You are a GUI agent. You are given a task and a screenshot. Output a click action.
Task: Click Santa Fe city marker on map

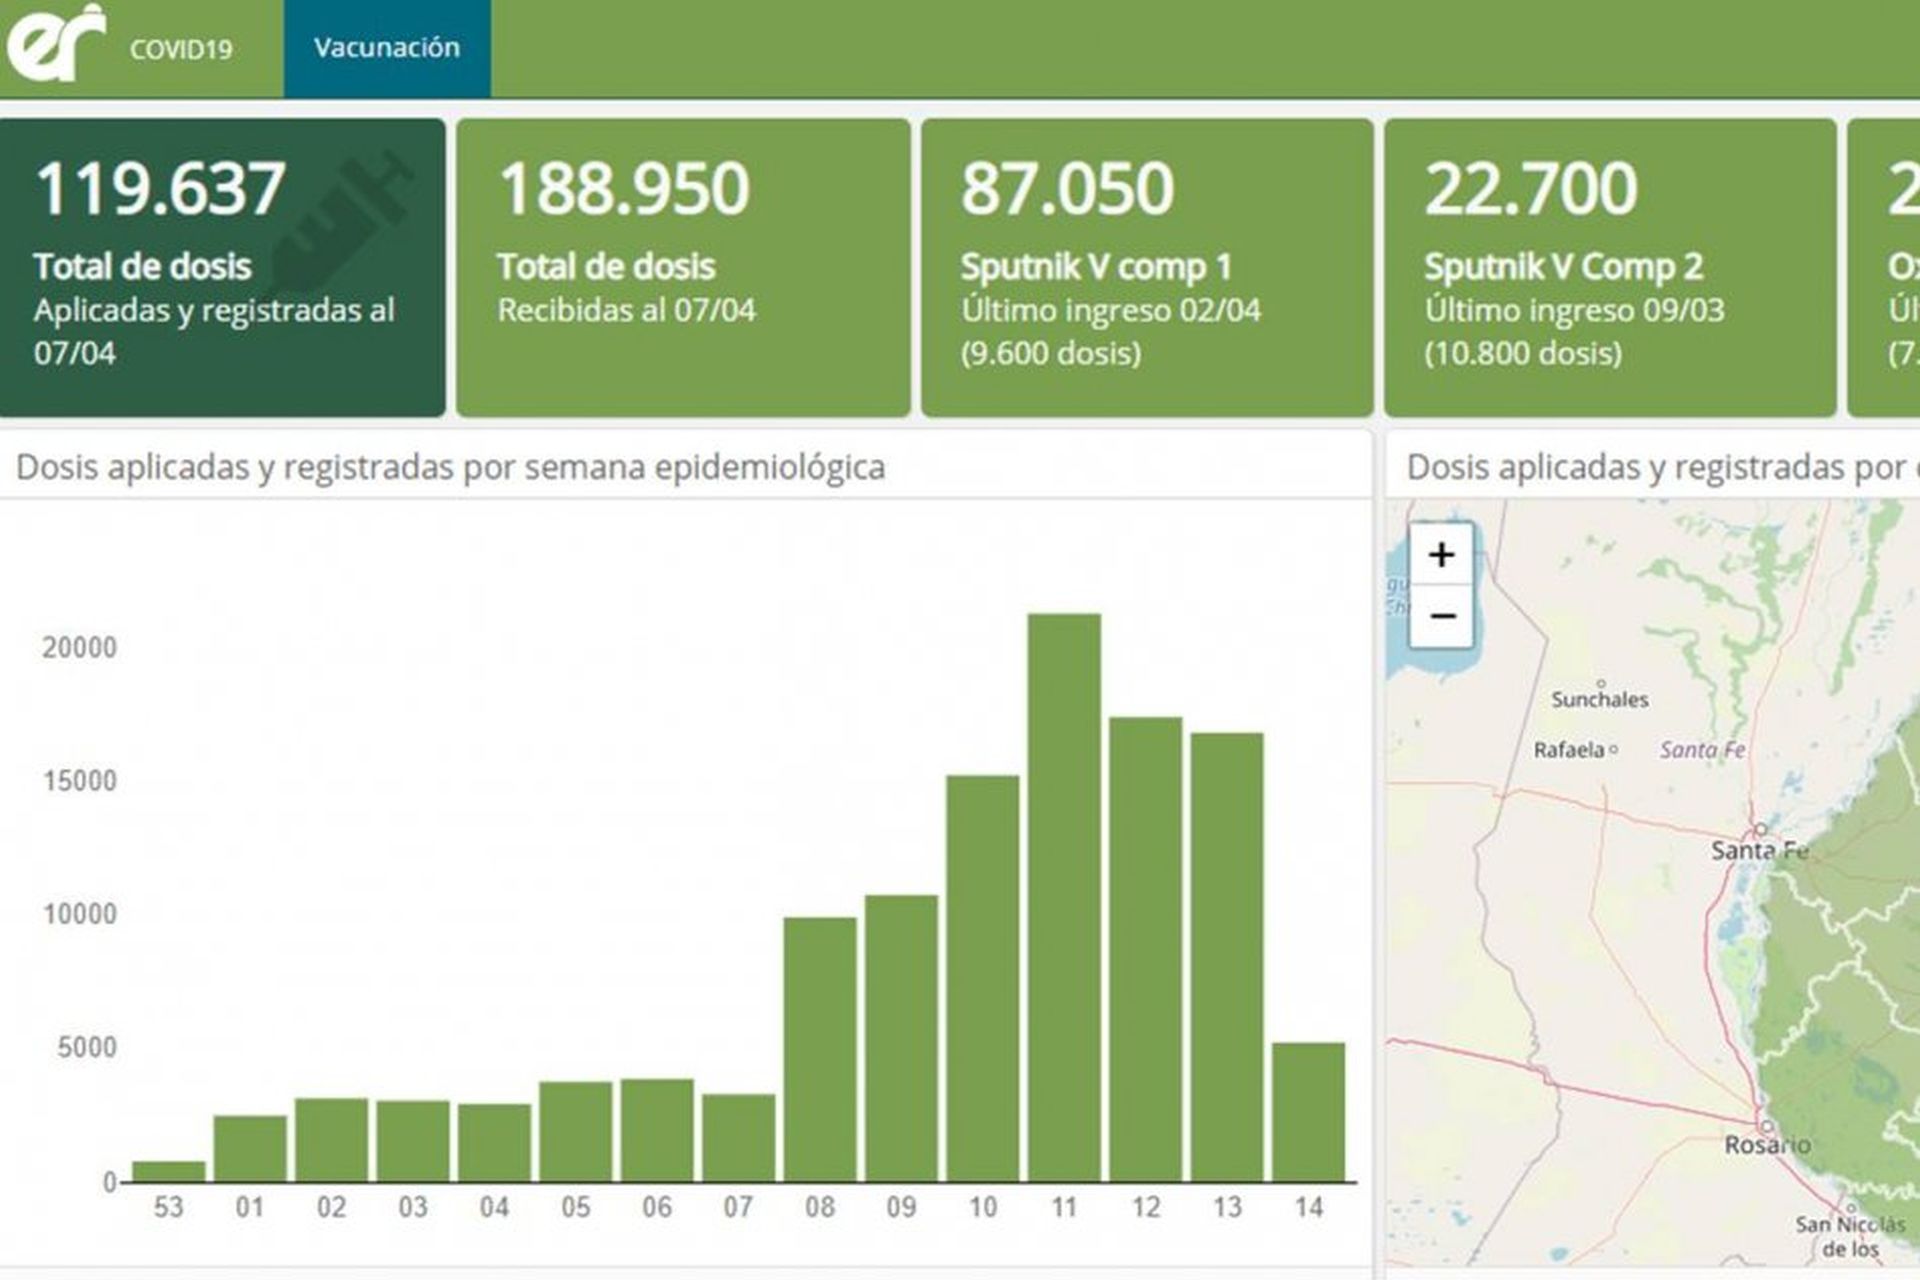point(1760,831)
